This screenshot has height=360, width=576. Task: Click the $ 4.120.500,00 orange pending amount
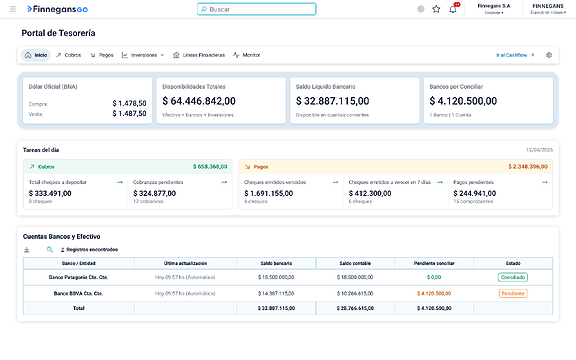pos(434,294)
